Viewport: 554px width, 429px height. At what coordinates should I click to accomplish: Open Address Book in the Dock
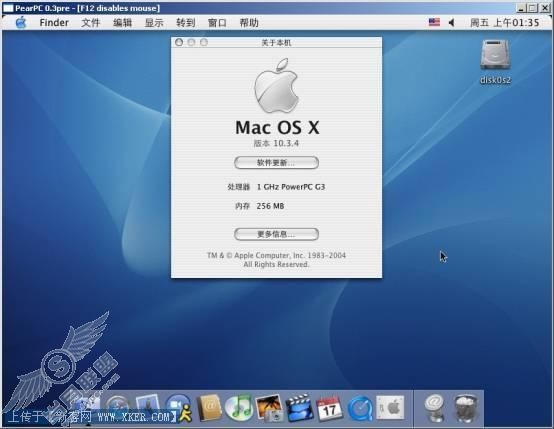(209, 408)
